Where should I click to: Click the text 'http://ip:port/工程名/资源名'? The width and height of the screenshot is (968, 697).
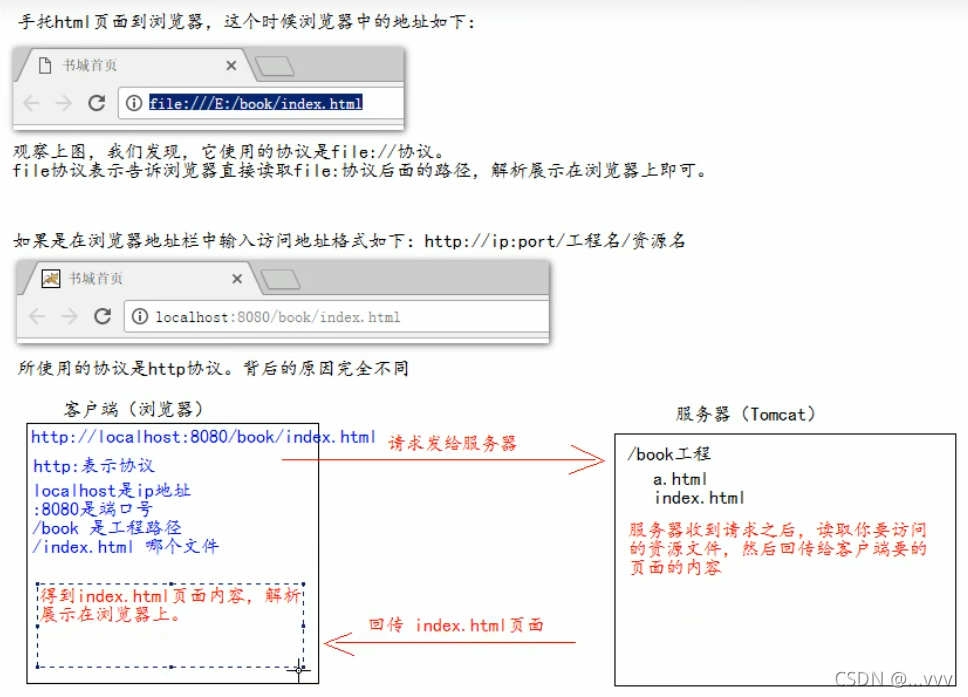tap(555, 241)
